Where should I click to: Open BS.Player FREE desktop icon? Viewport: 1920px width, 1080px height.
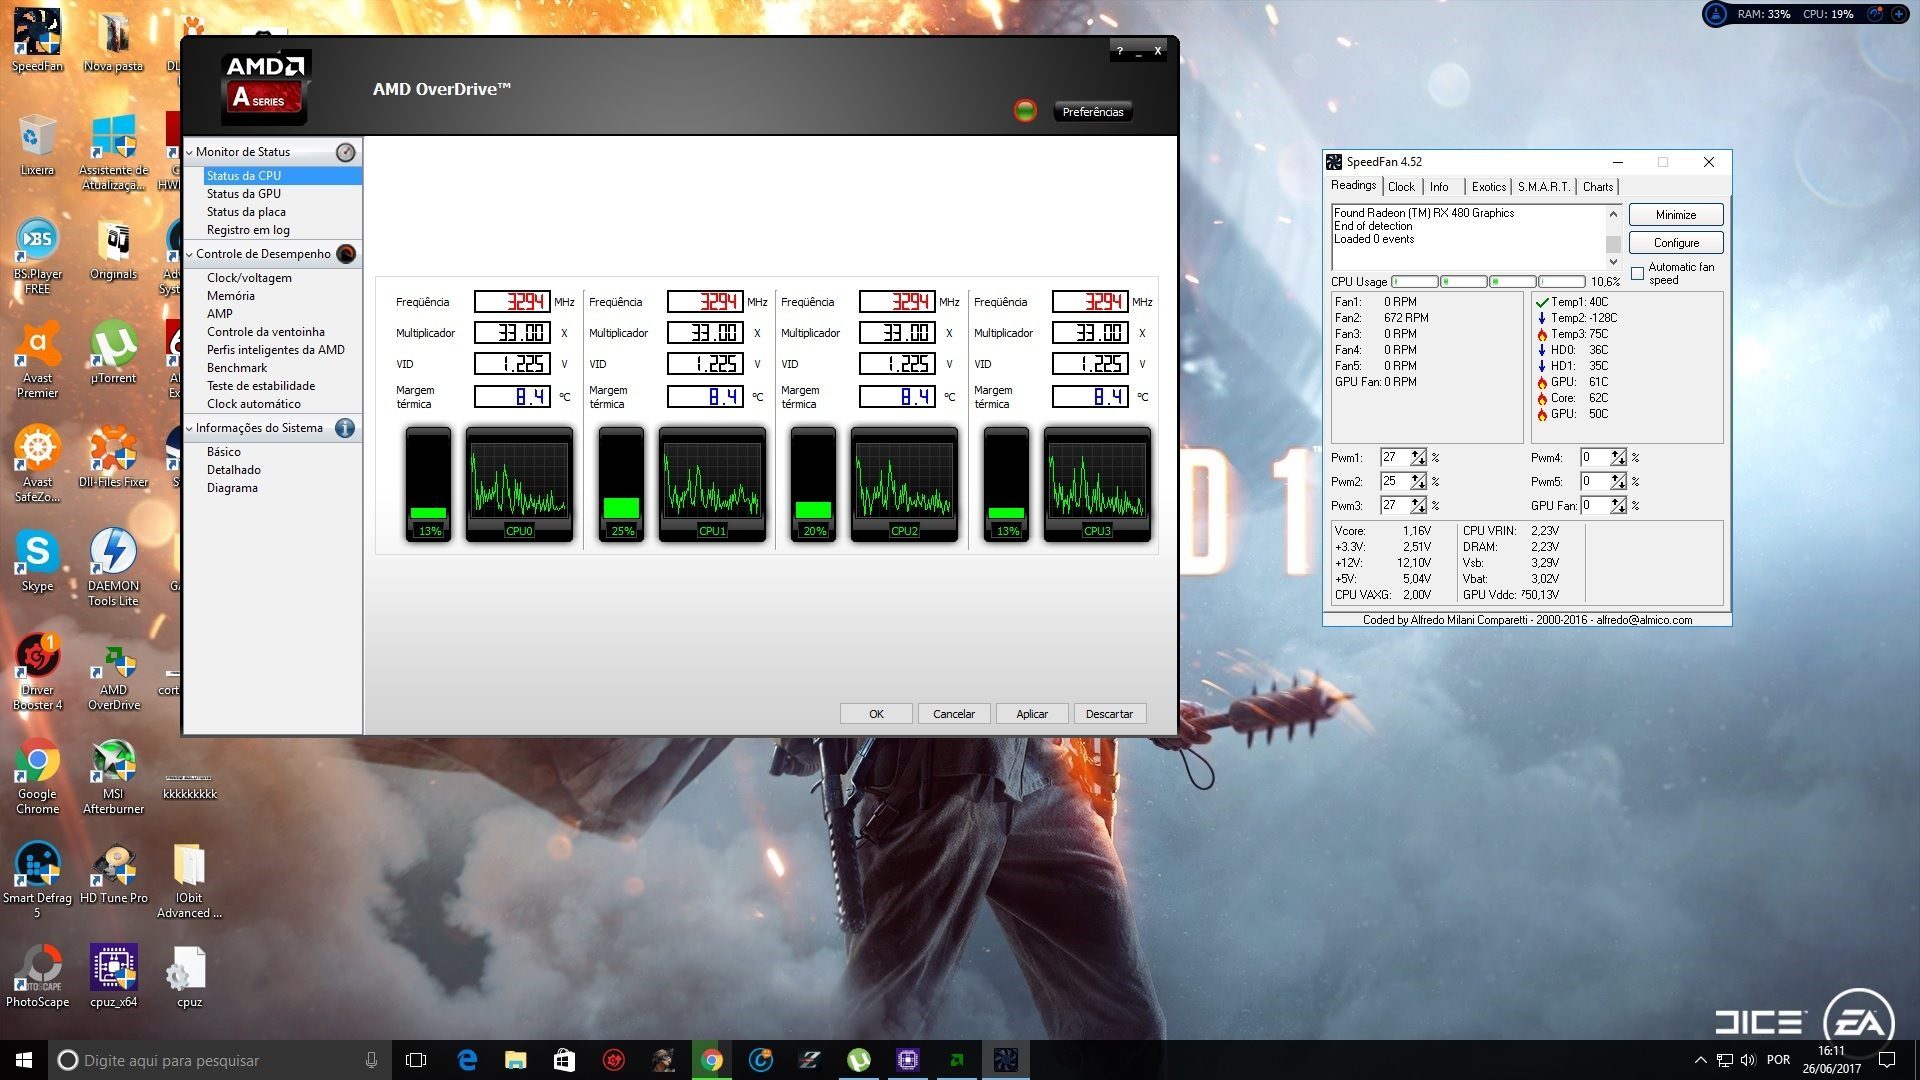pos(37,256)
